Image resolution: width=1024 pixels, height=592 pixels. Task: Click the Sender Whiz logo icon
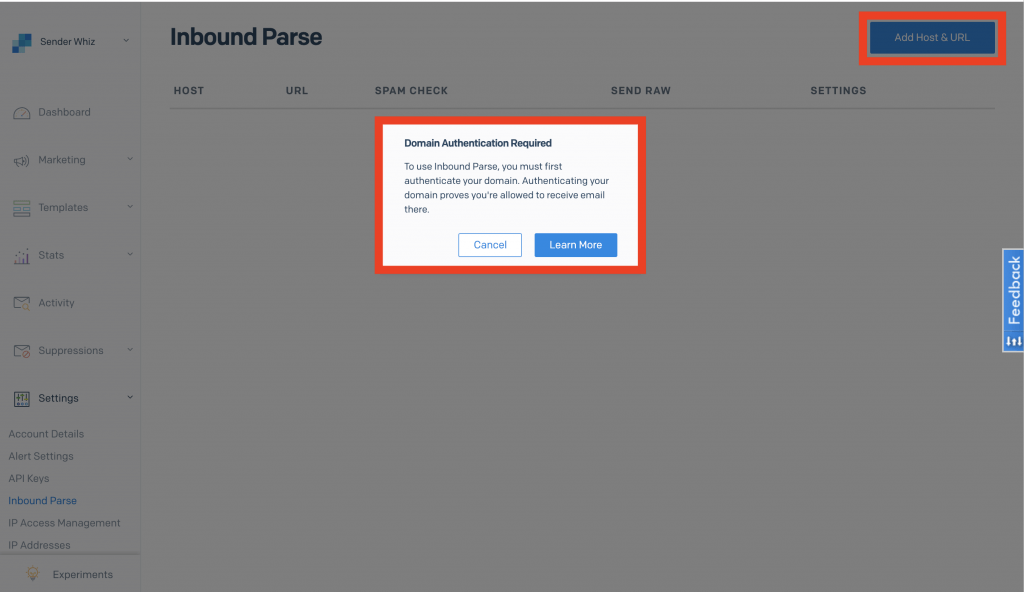pos(22,42)
